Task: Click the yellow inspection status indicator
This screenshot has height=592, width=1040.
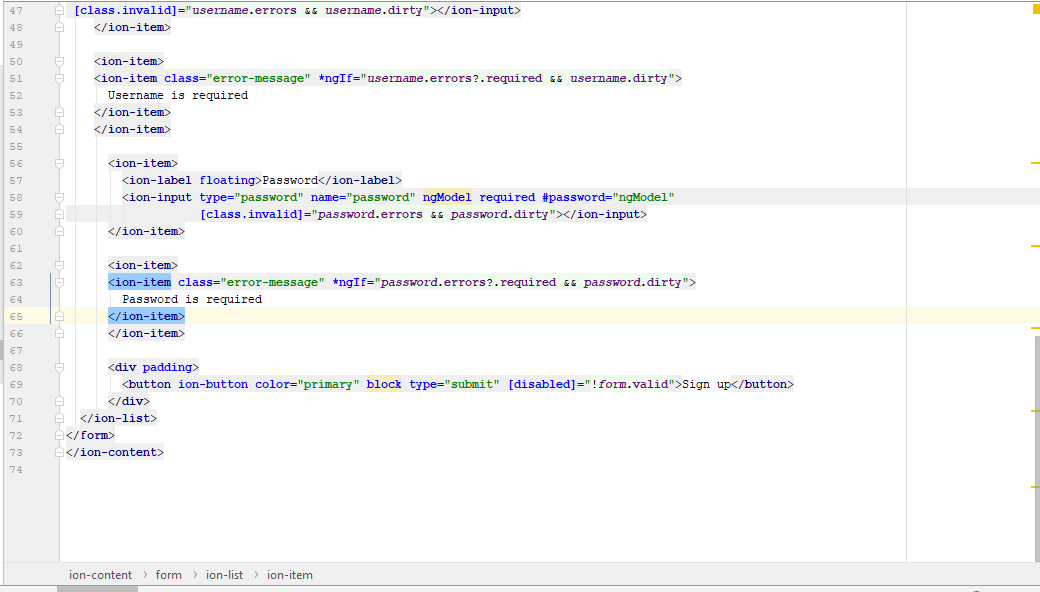Action: (x=1034, y=7)
